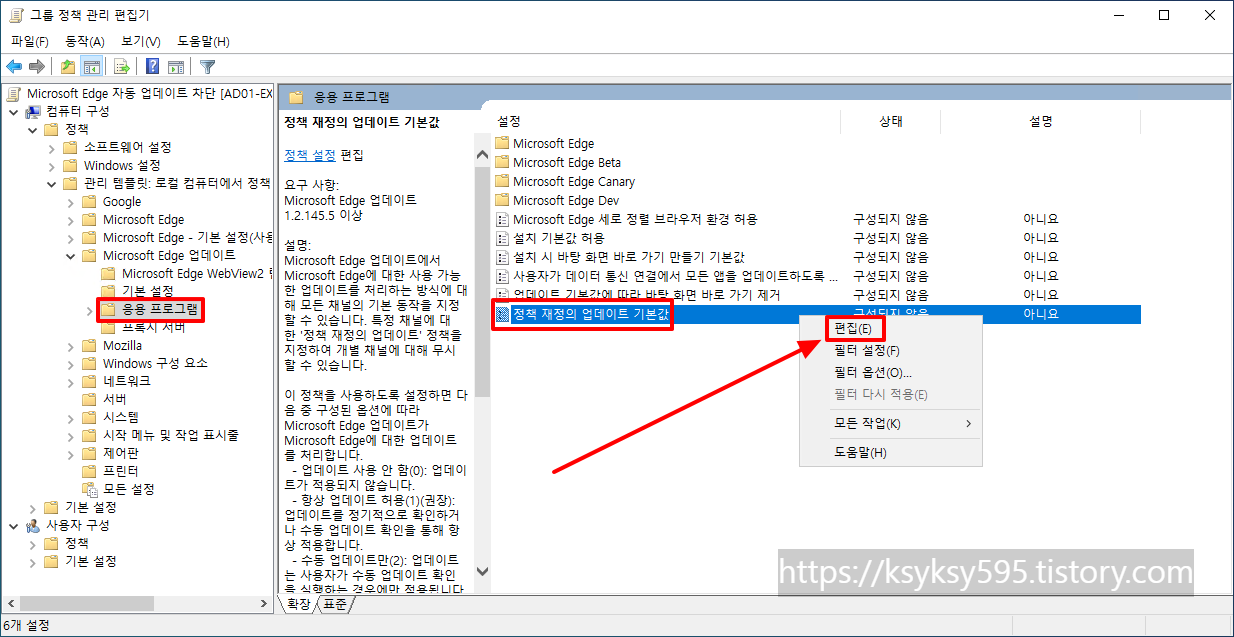Click the folder icon in the 응용 프로그램 header

pos(296,97)
